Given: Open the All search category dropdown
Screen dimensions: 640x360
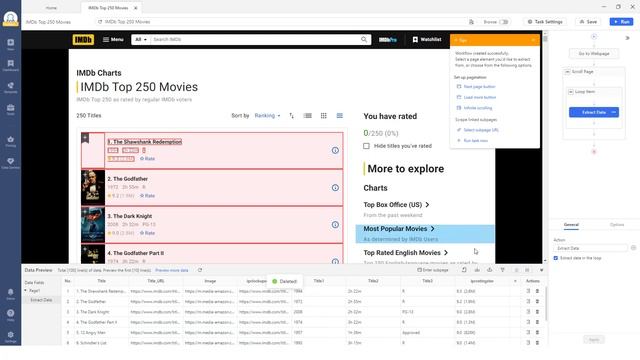Looking at the screenshot, I should pos(141,40).
